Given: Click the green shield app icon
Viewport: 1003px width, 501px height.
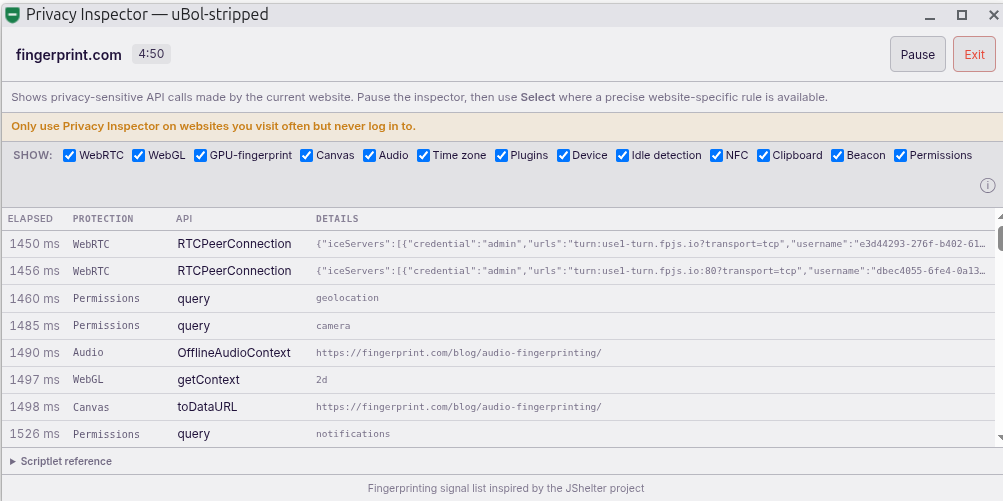Looking at the screenshot, I should [12, 15].
